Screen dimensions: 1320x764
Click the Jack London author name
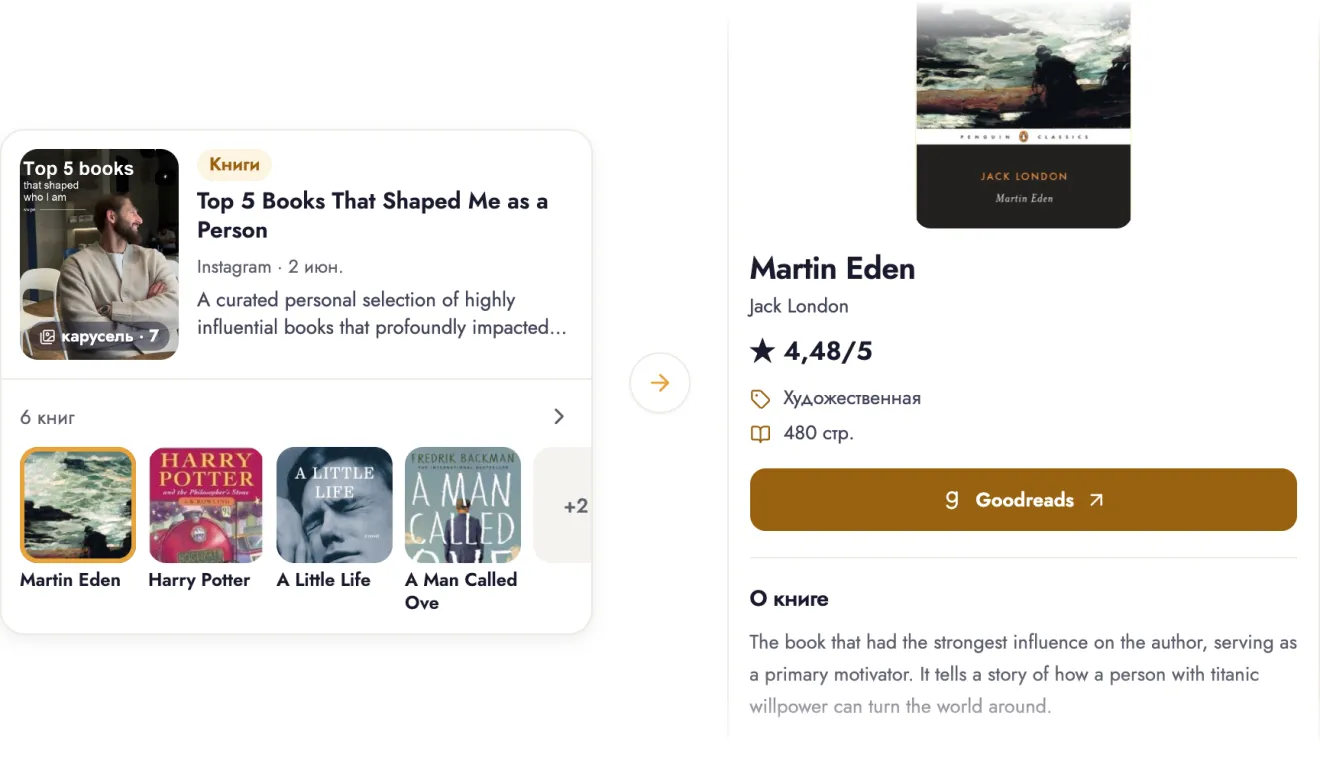click(799, 306)
